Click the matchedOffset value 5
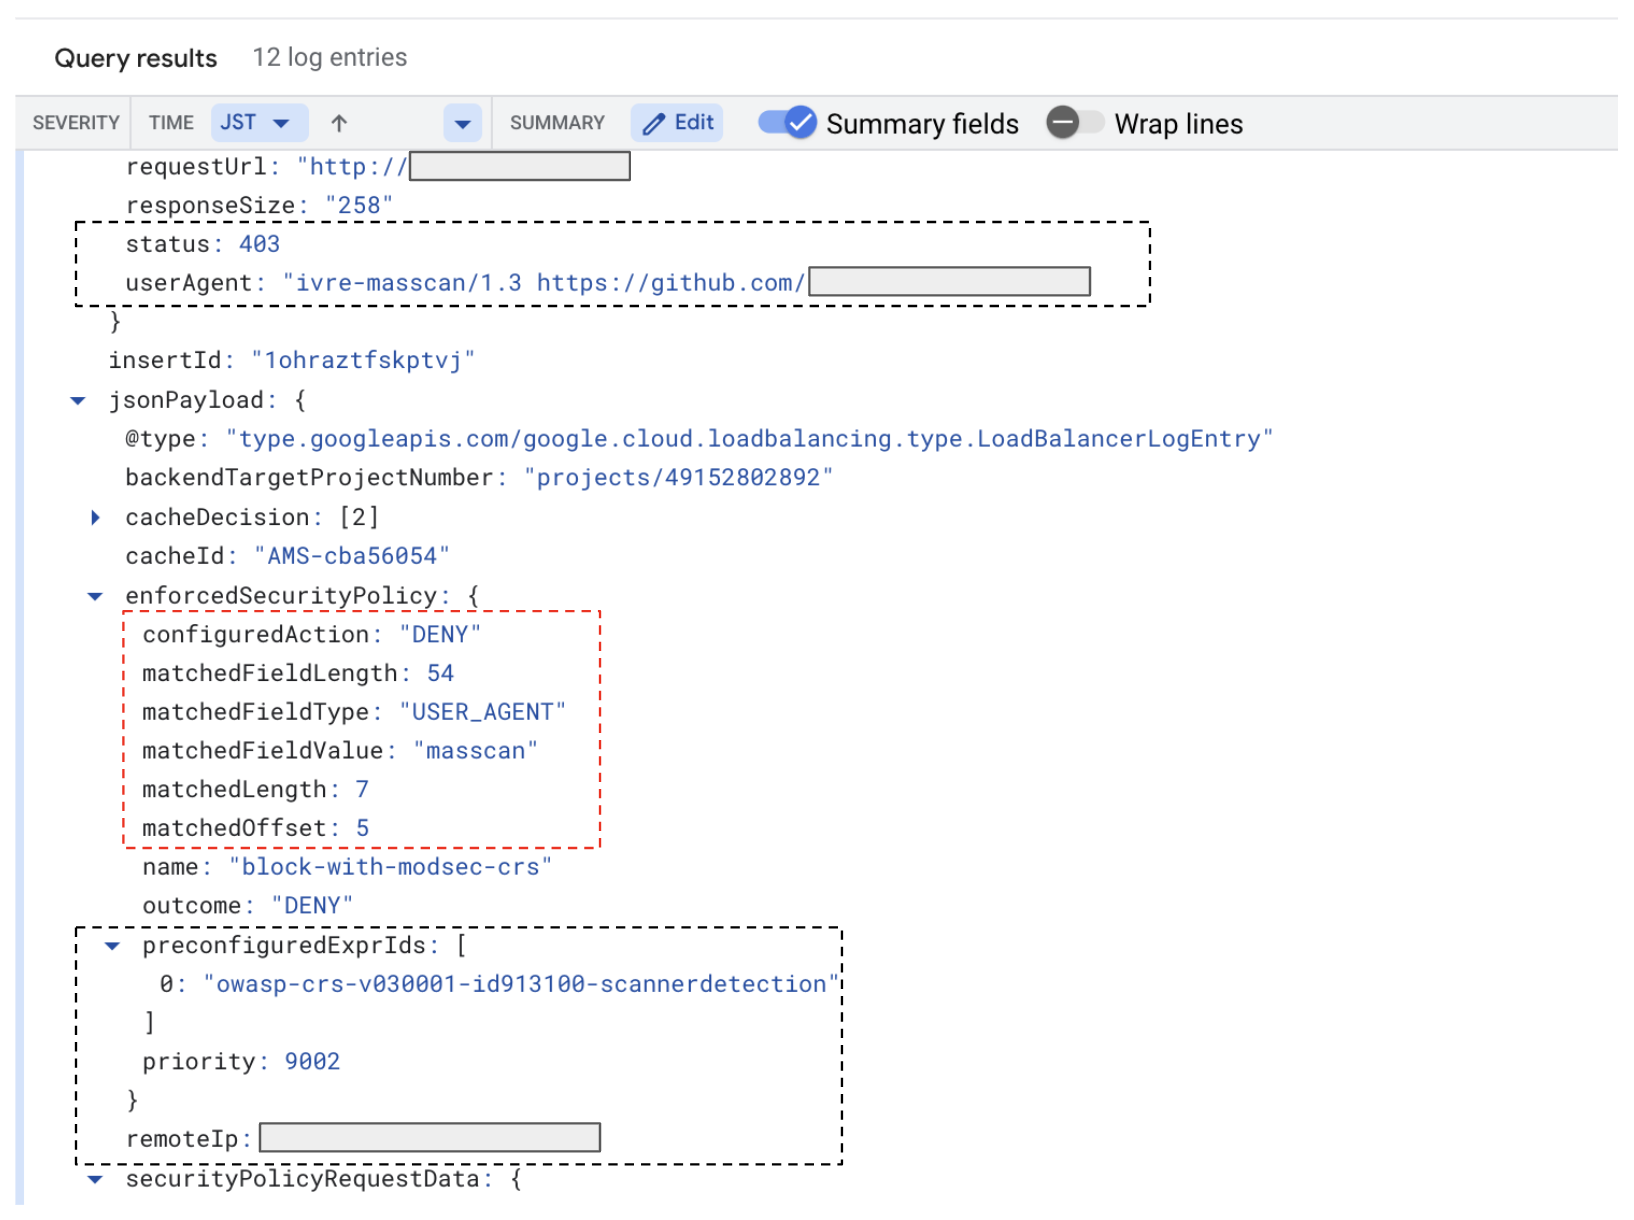 click(362, 829)
